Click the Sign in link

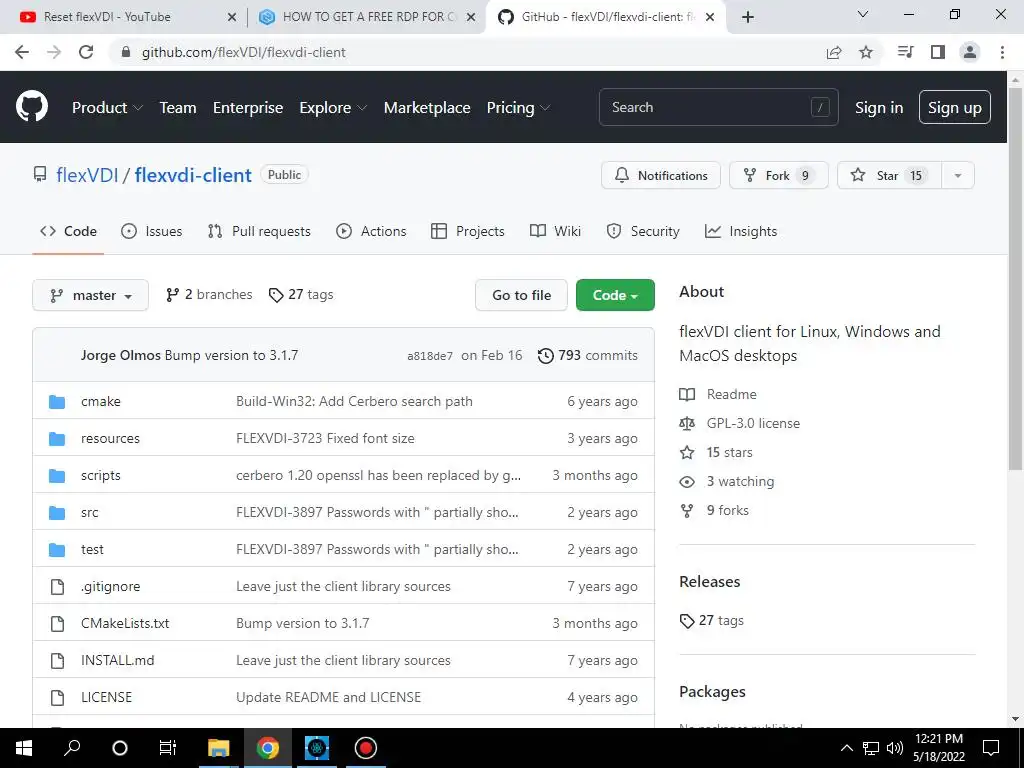pyautogui.click(x=879, y=108)
